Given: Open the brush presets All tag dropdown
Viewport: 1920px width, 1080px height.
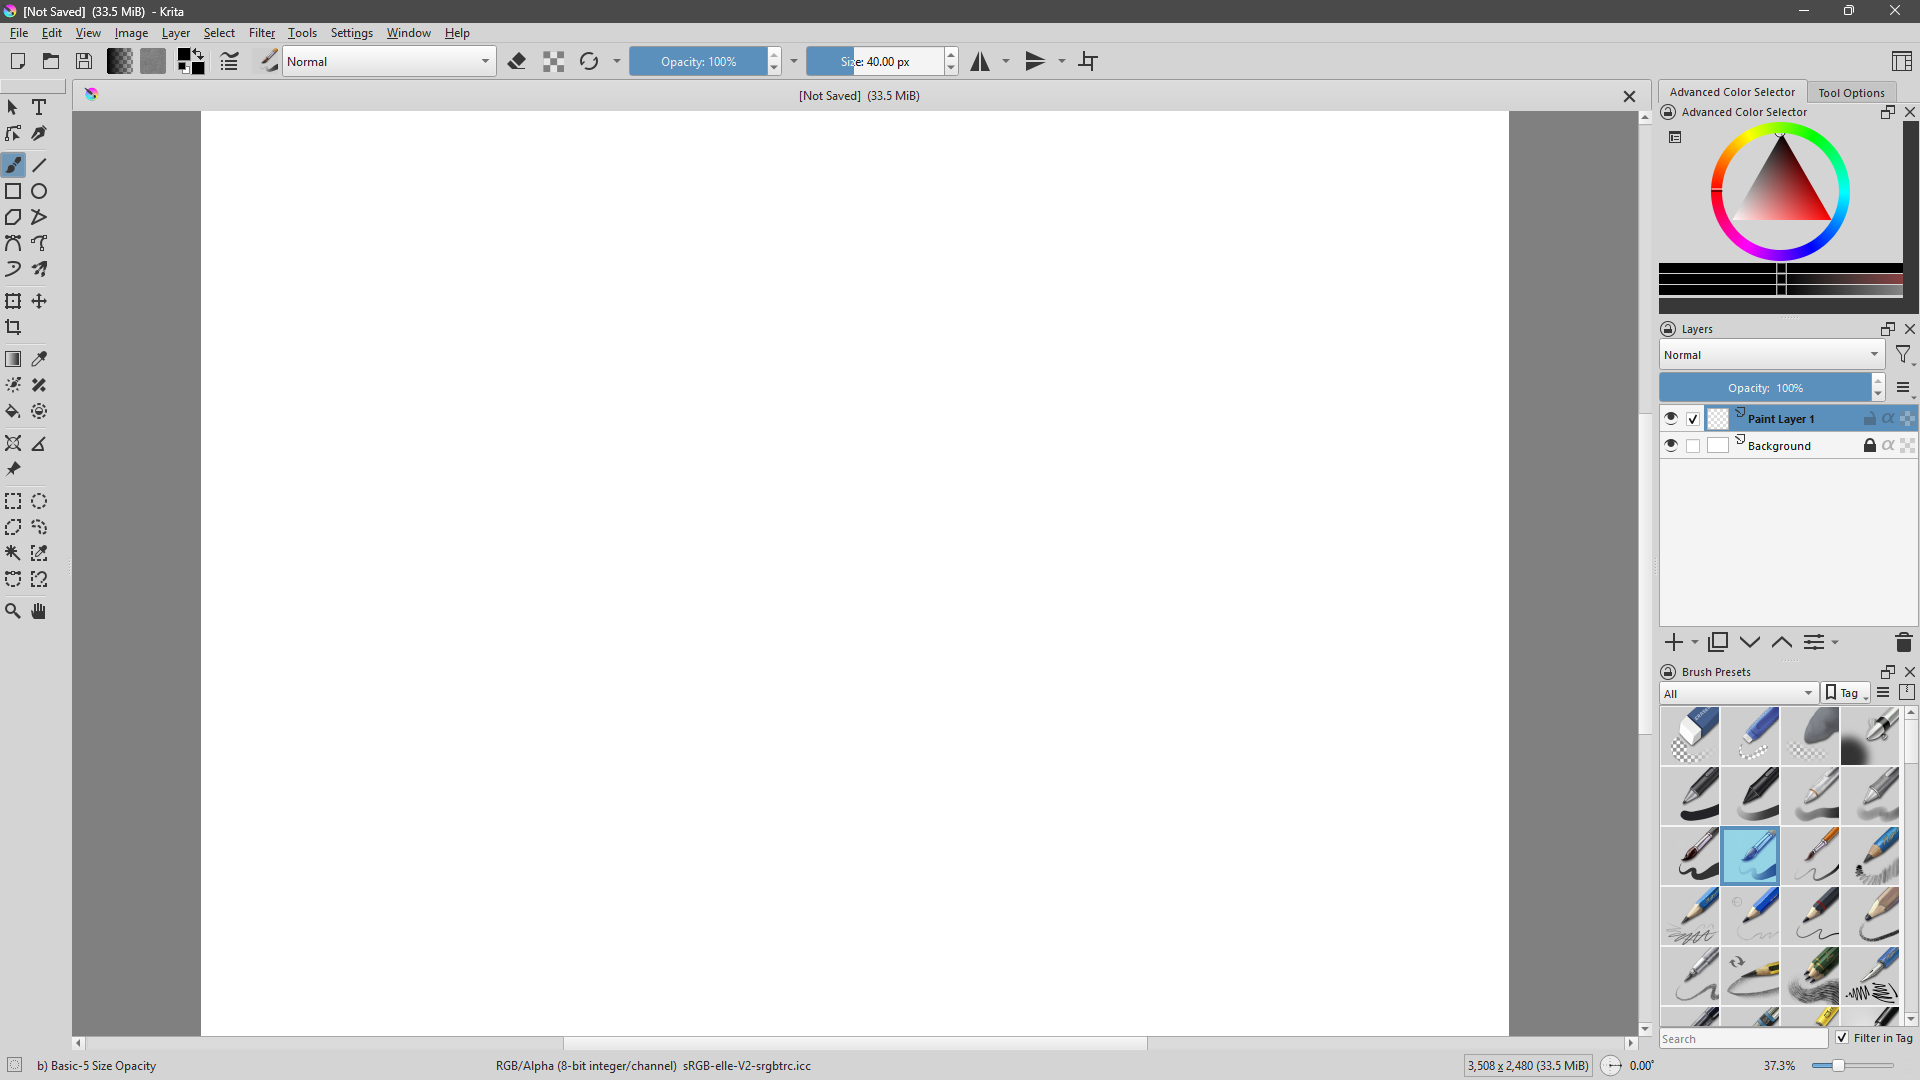Looking at the screenshot, I should [x=1738, y=693].
